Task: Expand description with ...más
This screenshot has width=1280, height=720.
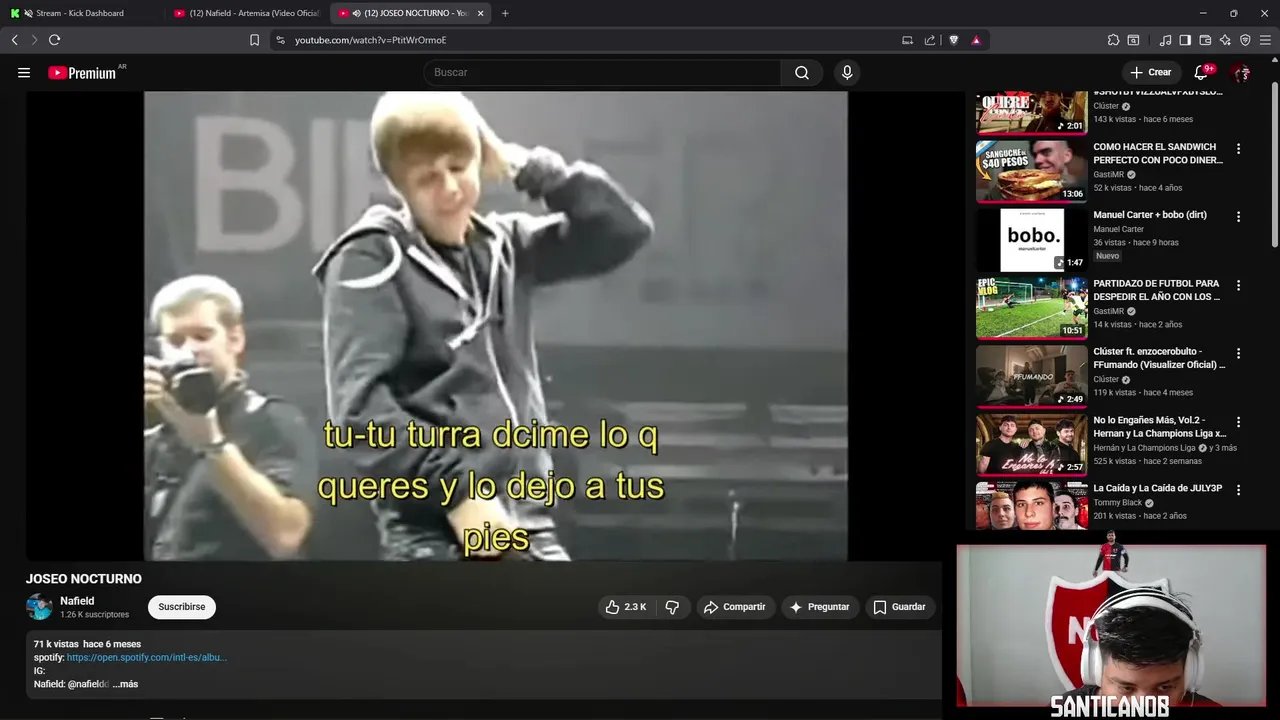Action: (x=126, y=684)
